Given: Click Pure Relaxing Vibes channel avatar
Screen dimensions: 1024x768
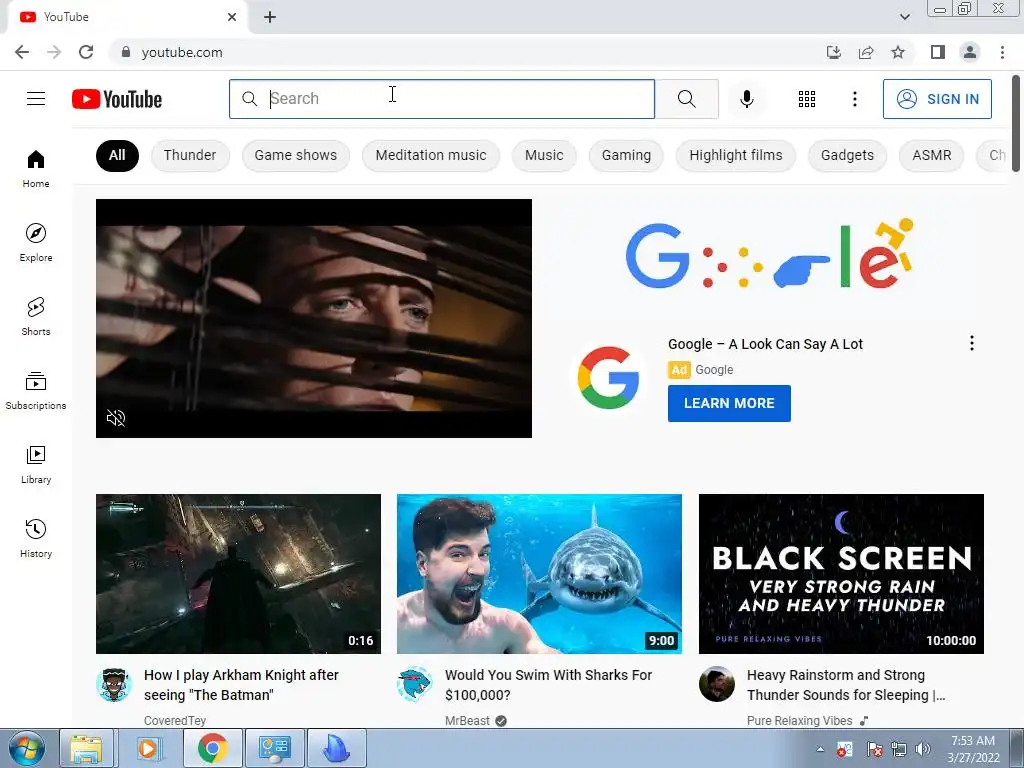Looking at the screenshot, I should (x=716, y=684).
